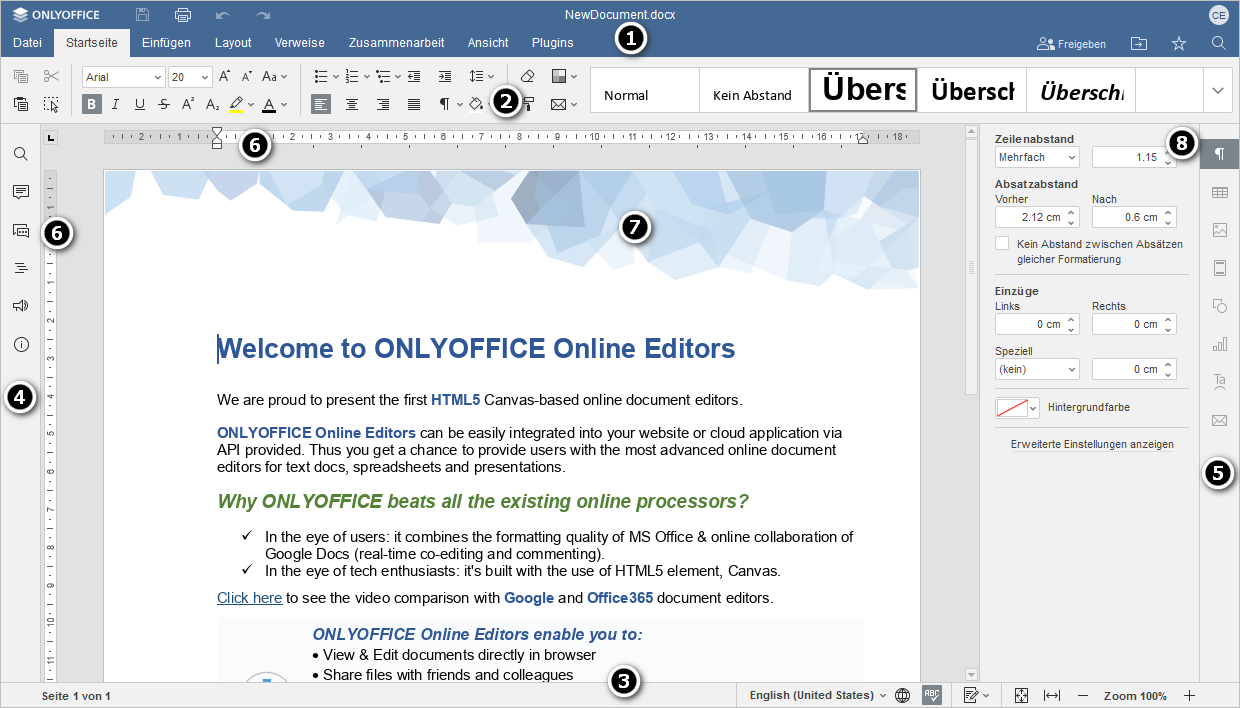Open the font size 20 dropdown
The height and width of the screenshot is (708, 1240).
(x=206, y=77)
